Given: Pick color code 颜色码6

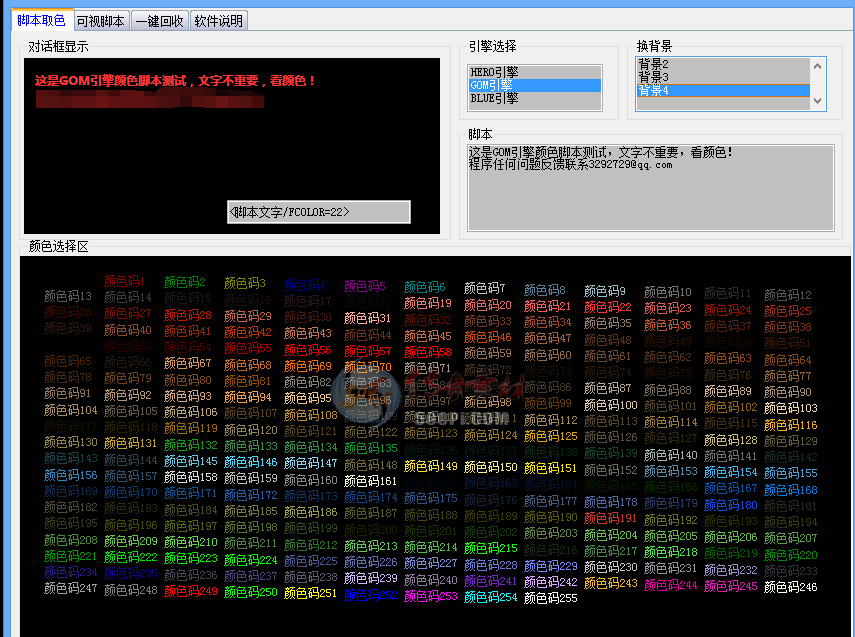Looking at the screenshot, I should (425, 287).
